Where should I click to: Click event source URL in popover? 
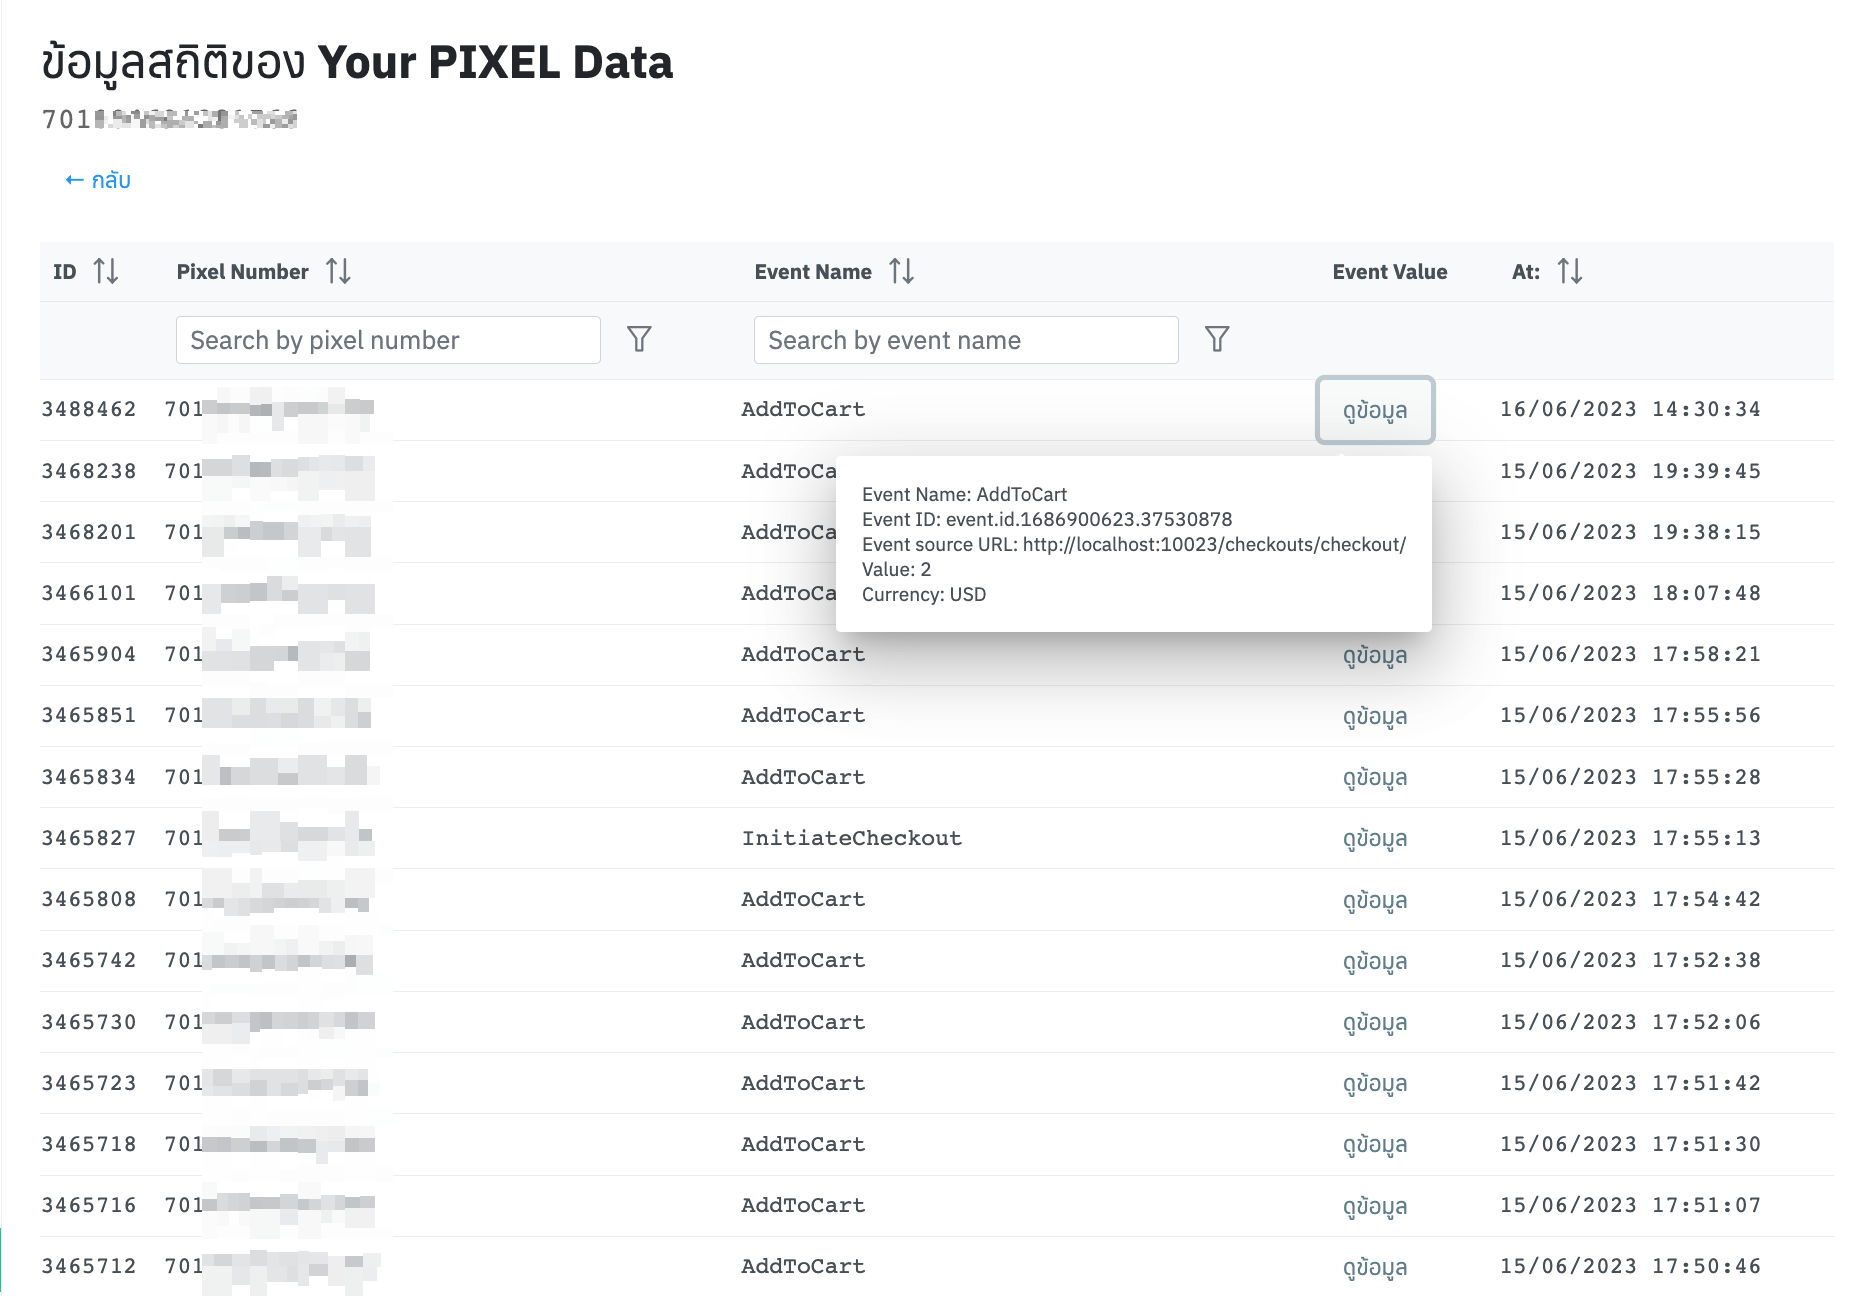(x=1213, y=544)
